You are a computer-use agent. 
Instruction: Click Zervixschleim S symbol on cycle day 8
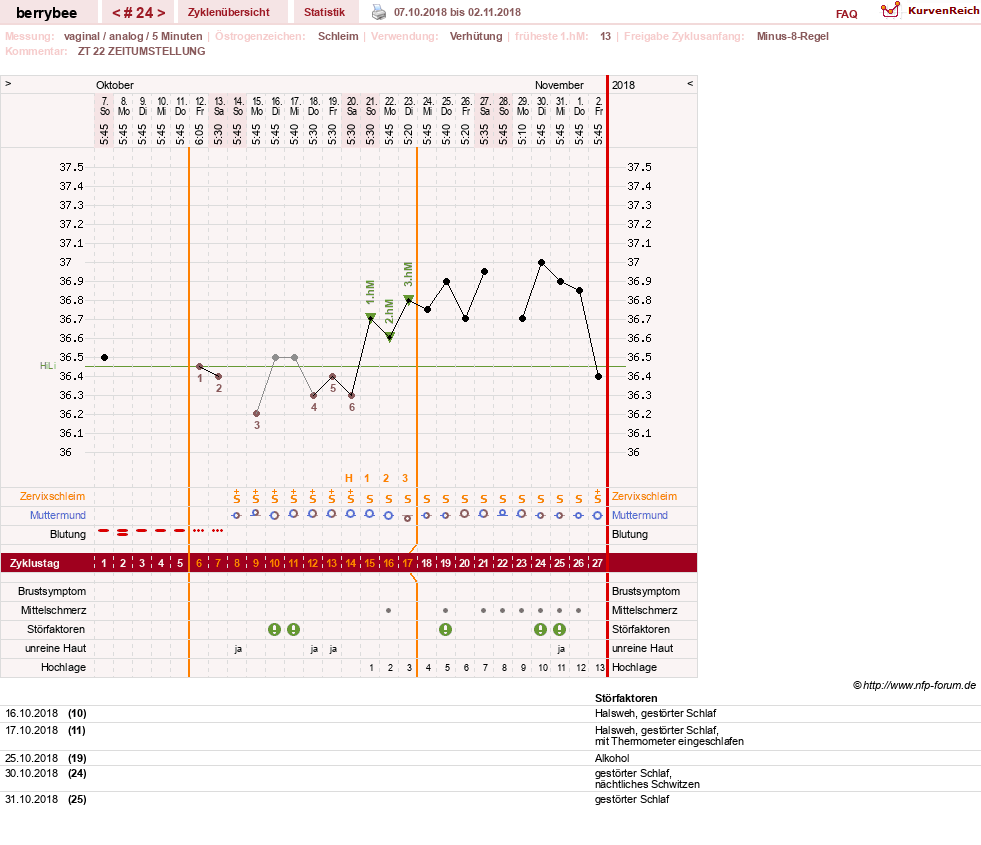click(236, 497)
